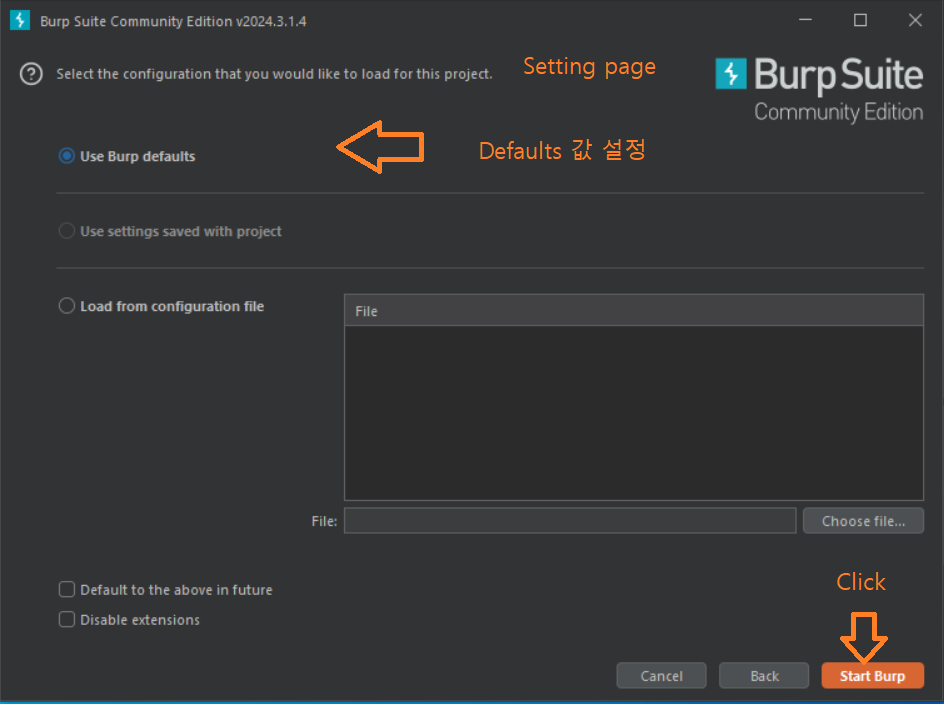This screenshot has height=704, width=944.
Task: Click the Burp Suite Community Edition logo
Action: (819, 90)
